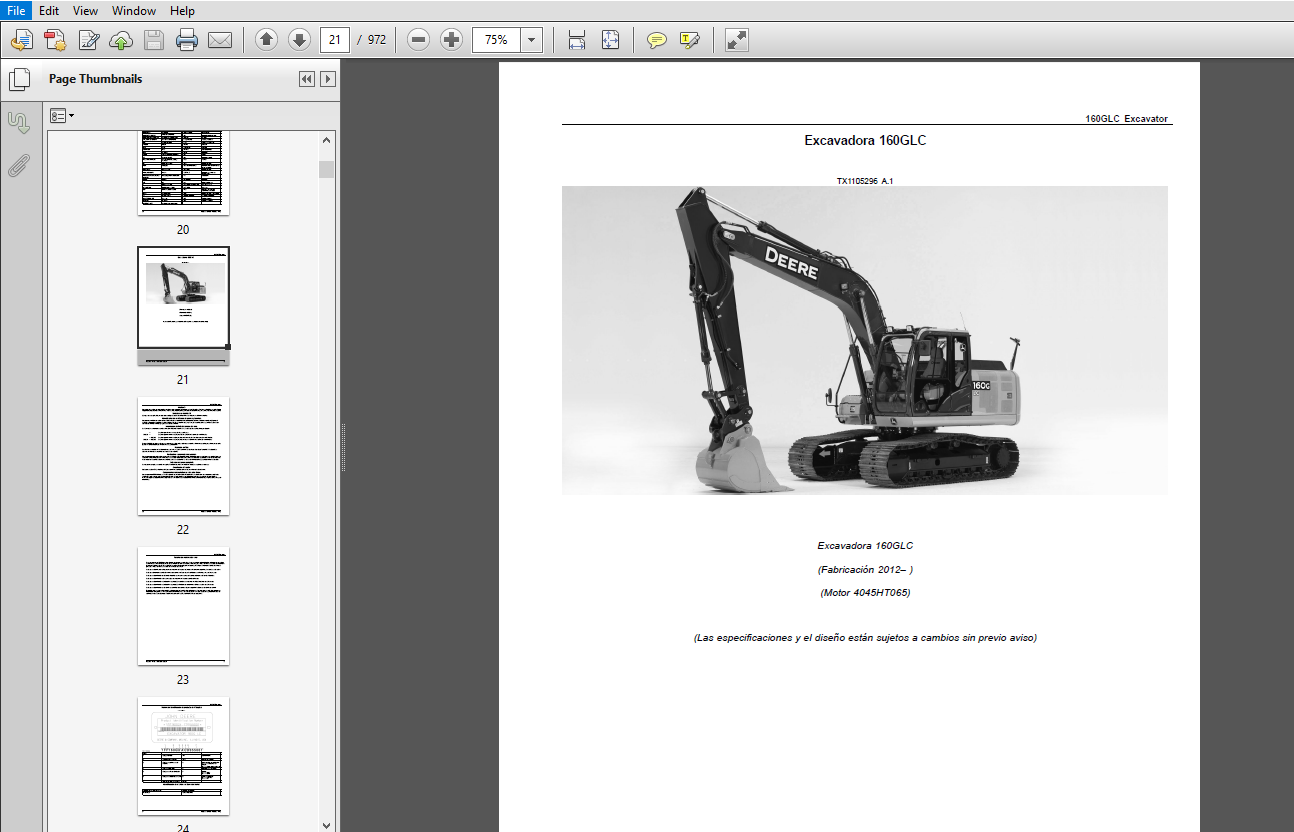Go to next page with down arrow
This screenshot has height=832, width=1294.
[x=299, y=40]
